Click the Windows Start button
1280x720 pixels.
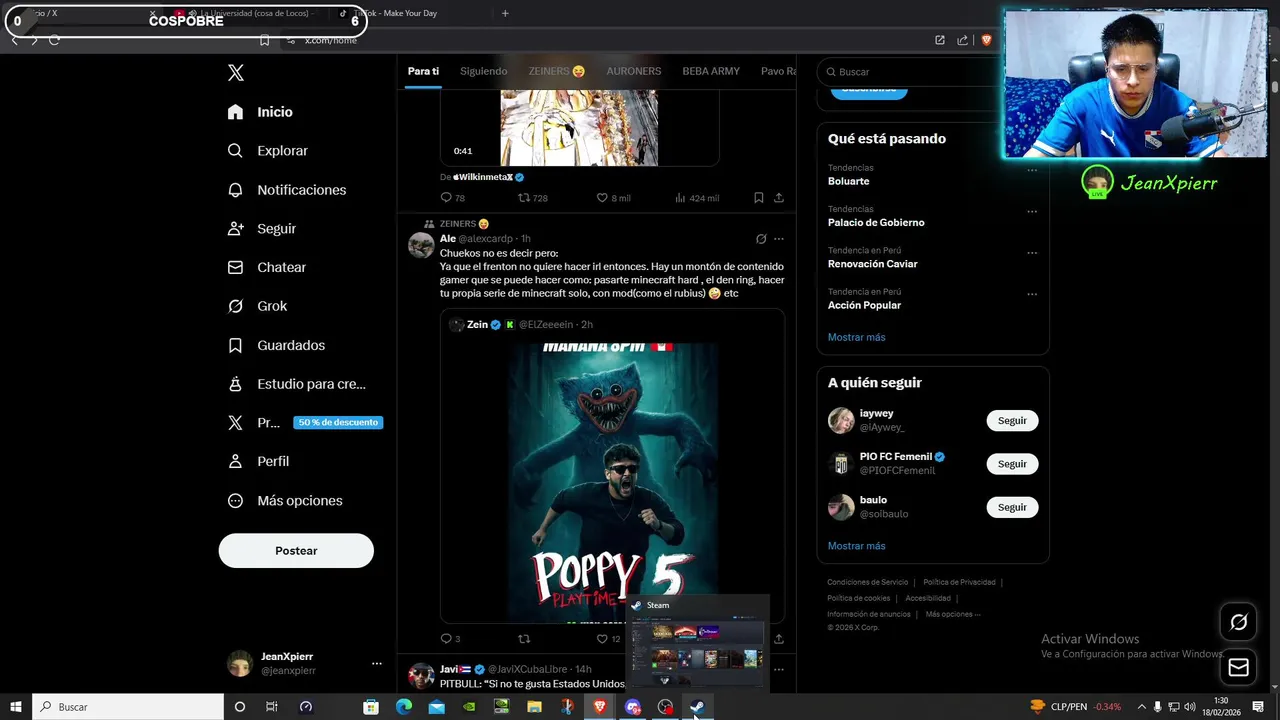tap(16, 707)
